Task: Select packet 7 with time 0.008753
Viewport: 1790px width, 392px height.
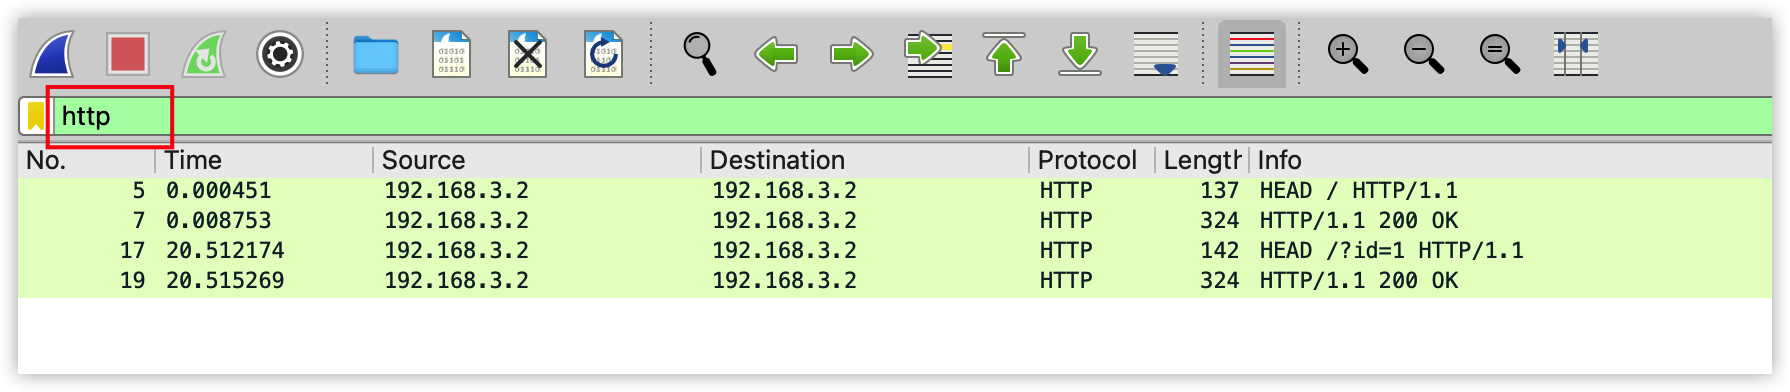Action: point(895,221)
